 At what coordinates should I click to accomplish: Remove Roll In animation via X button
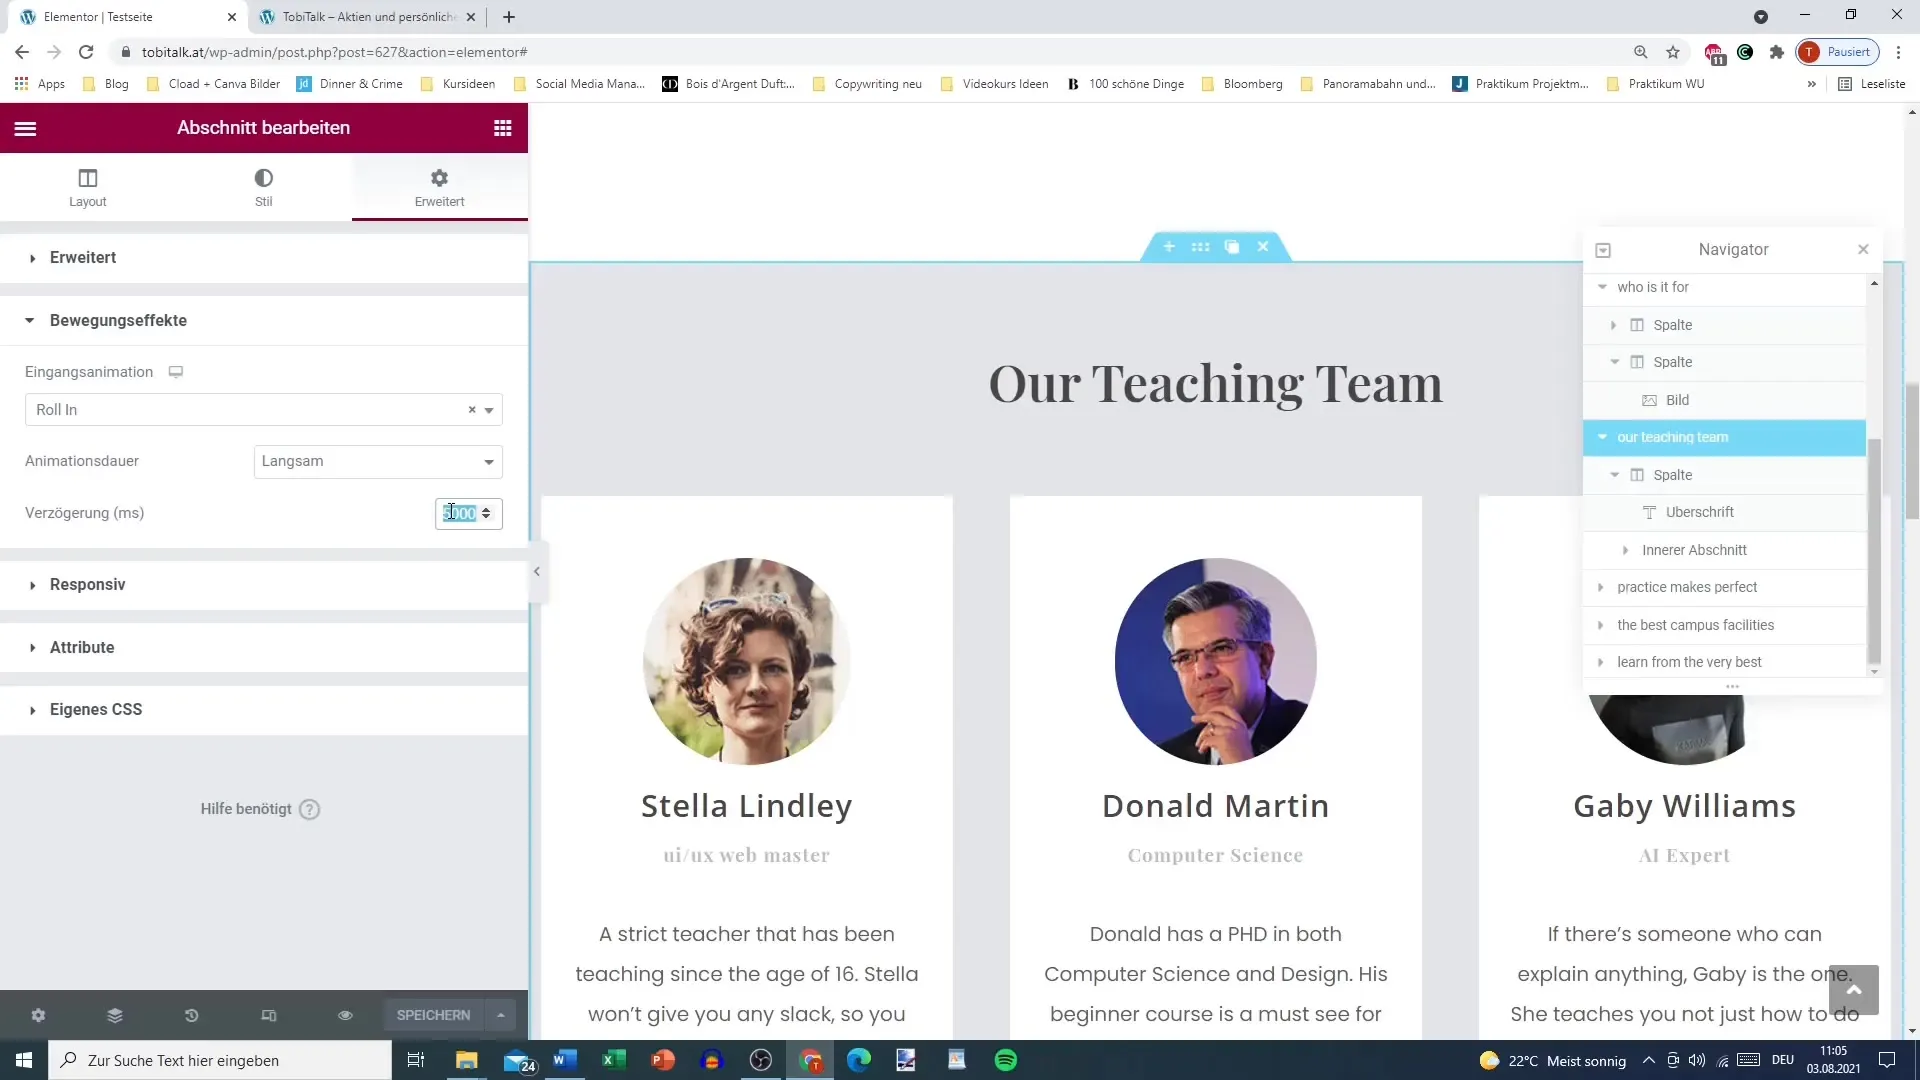coord(472,409)
